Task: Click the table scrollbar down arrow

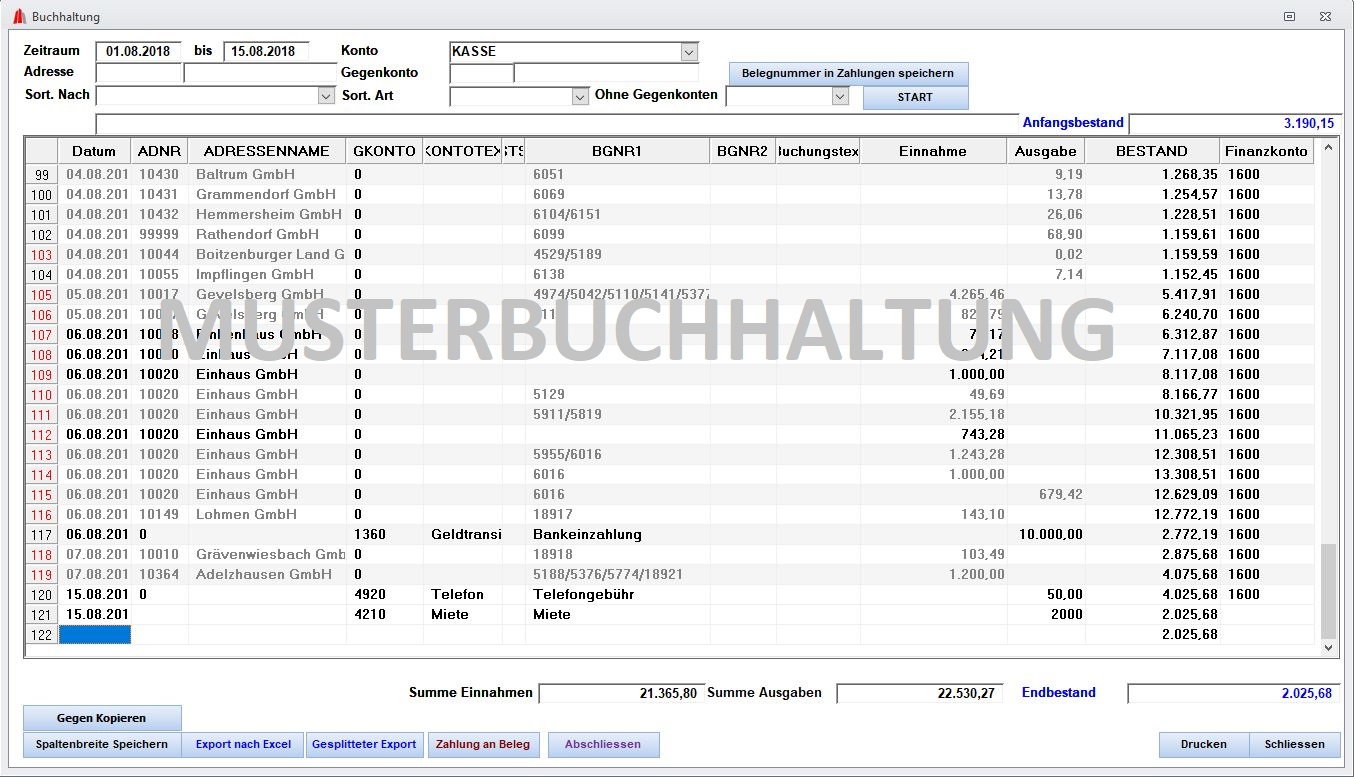Action: tap(1328, 648)
